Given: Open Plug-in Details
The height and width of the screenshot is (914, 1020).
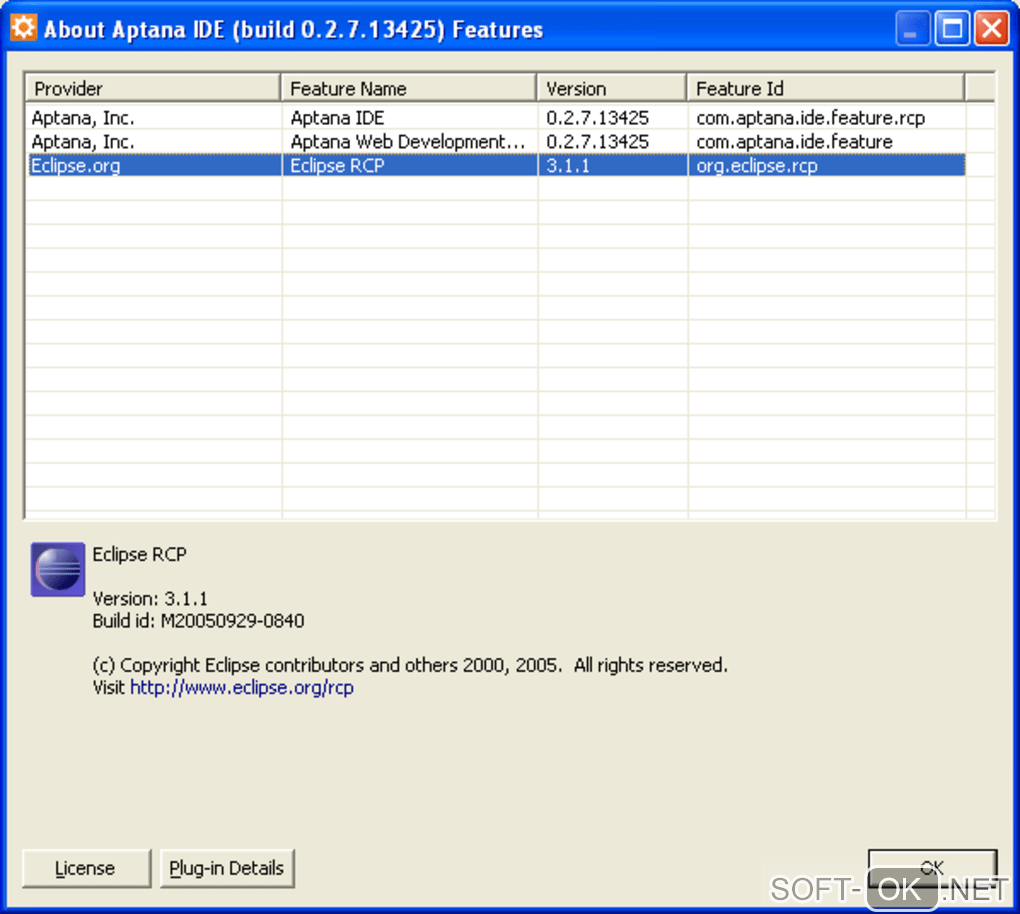Looking at the screenshot, I should tap(227, 868).
